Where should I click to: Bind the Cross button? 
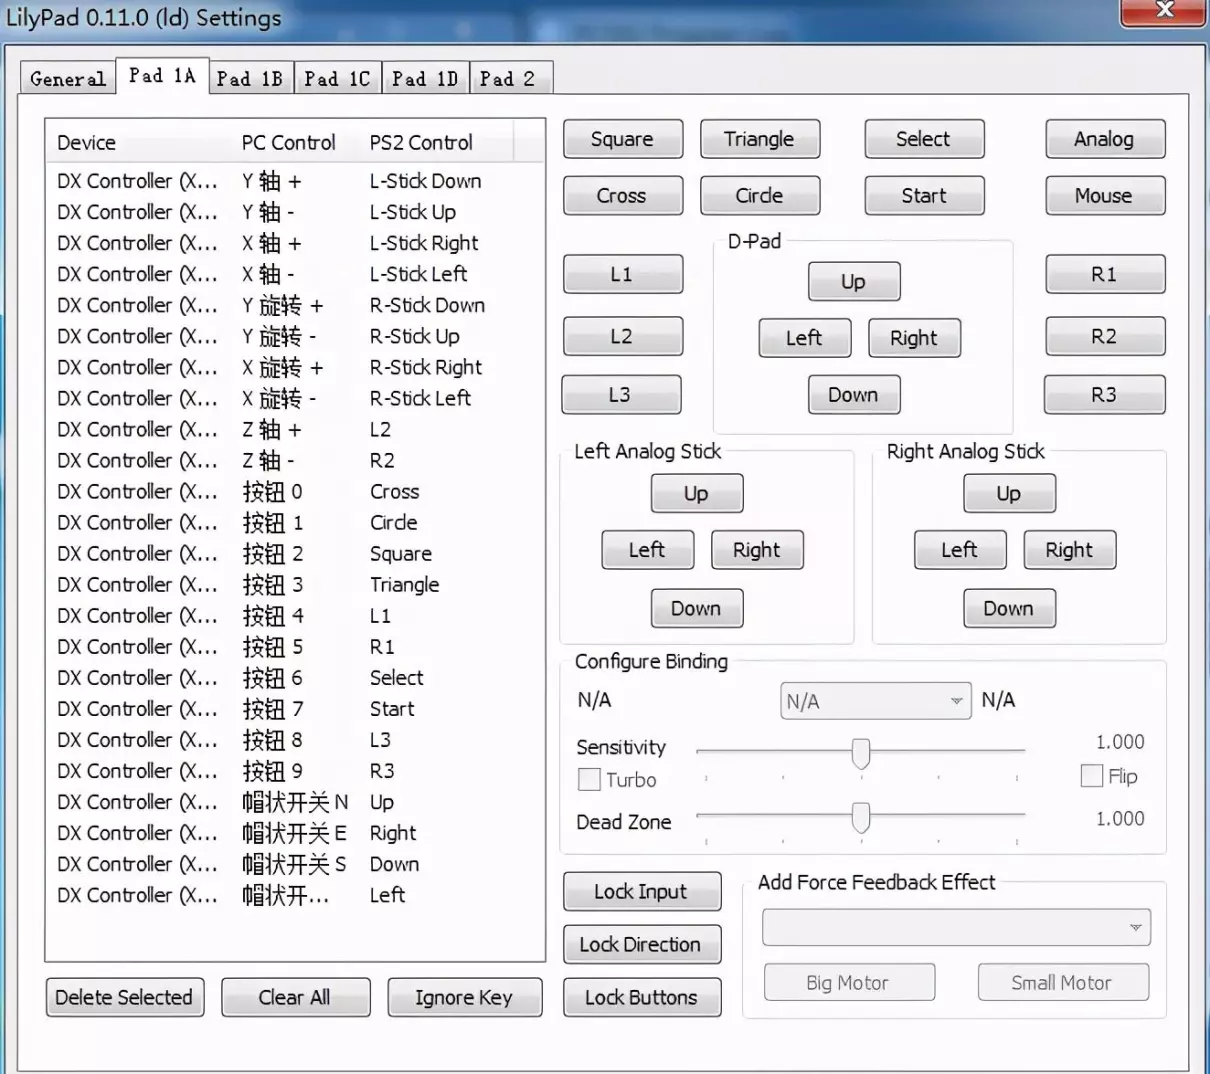623,196
